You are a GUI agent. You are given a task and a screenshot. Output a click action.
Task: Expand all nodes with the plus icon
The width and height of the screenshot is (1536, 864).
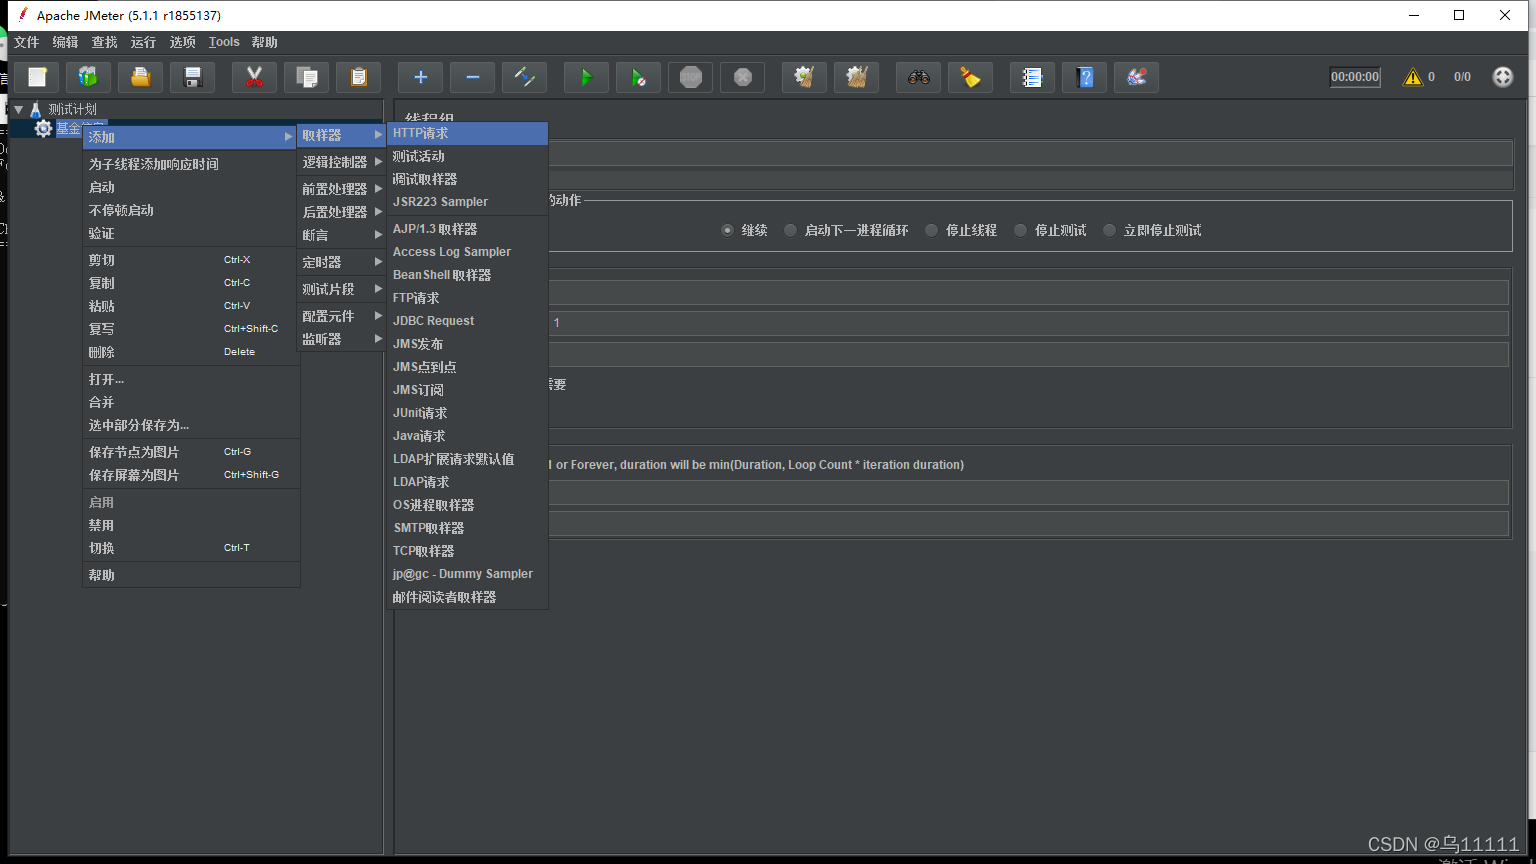point(421,77)
